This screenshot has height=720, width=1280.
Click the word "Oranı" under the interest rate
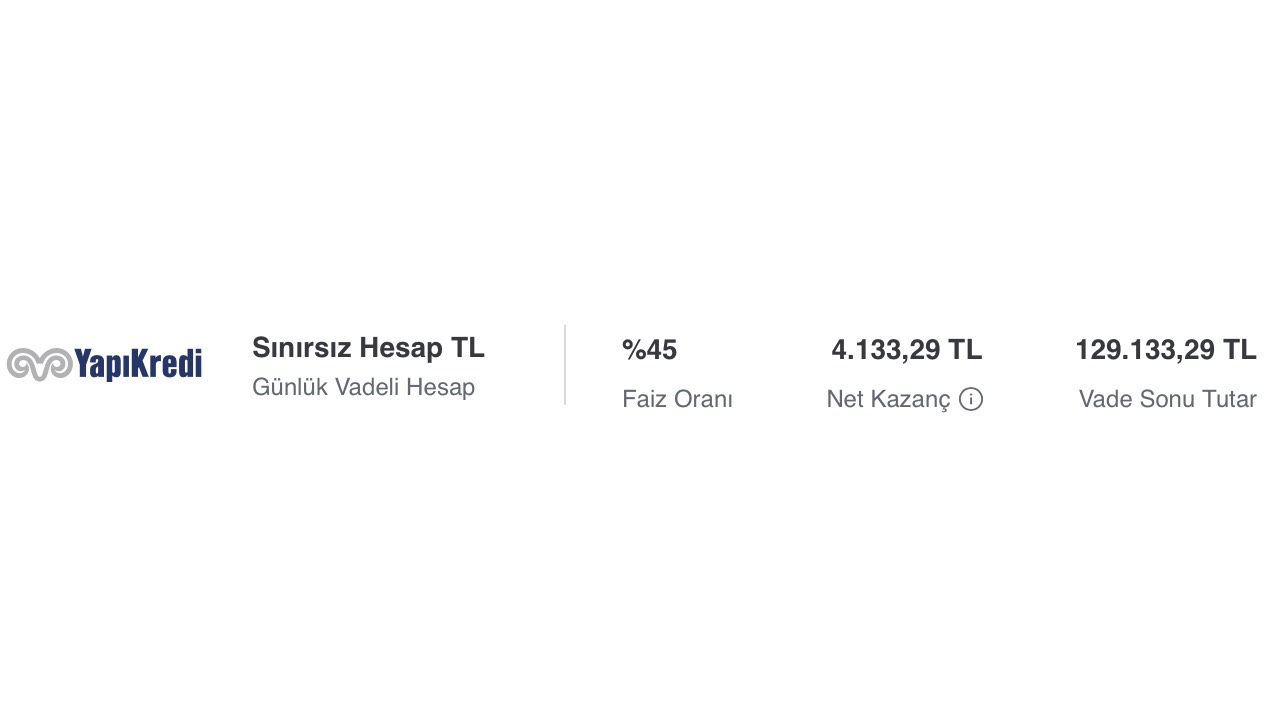704,400
